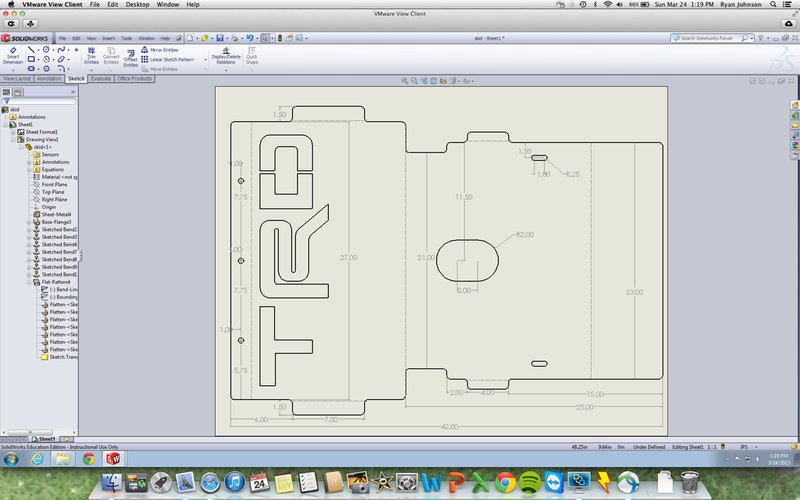
Task: Open the FeatureManager design tree tab
Action: click(x=6, y=92)
